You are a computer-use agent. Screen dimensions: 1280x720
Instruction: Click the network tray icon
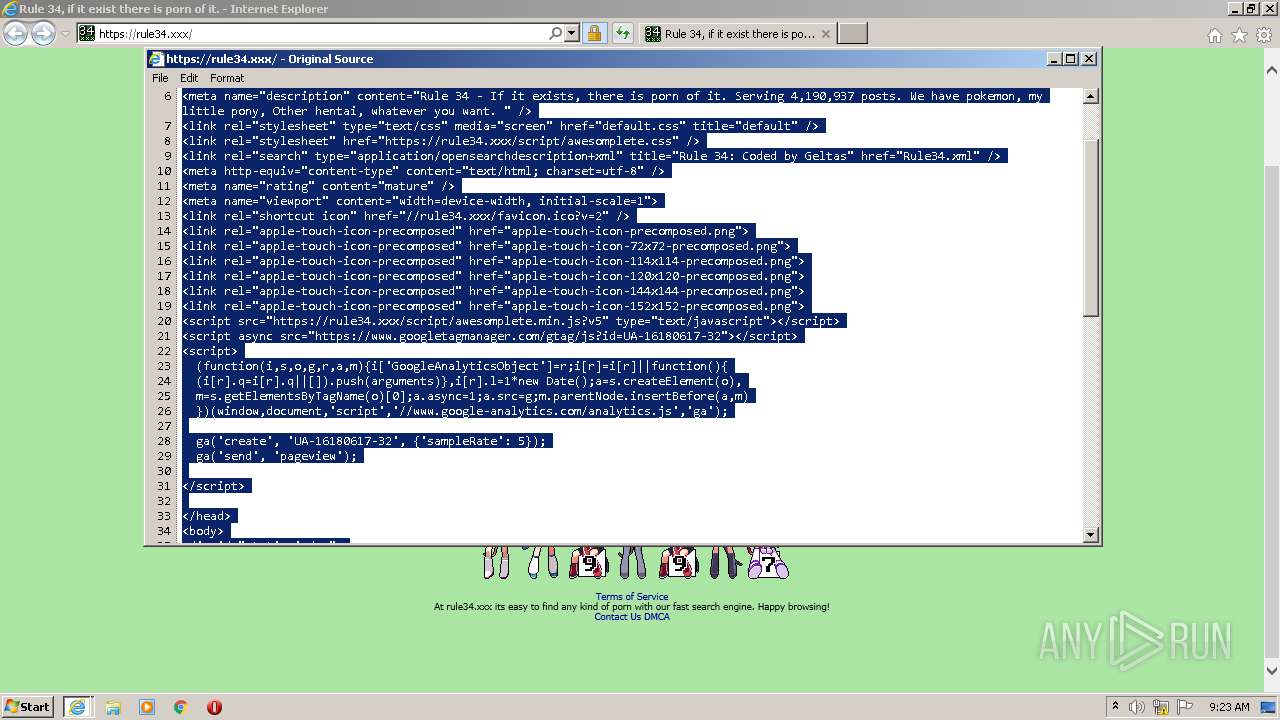1161,707
